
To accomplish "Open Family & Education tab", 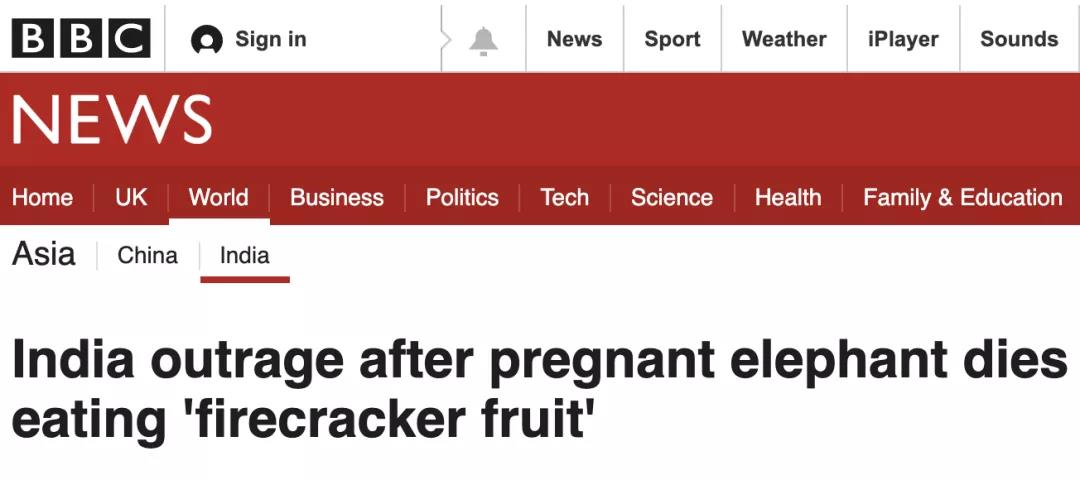I will pos(963,198).
